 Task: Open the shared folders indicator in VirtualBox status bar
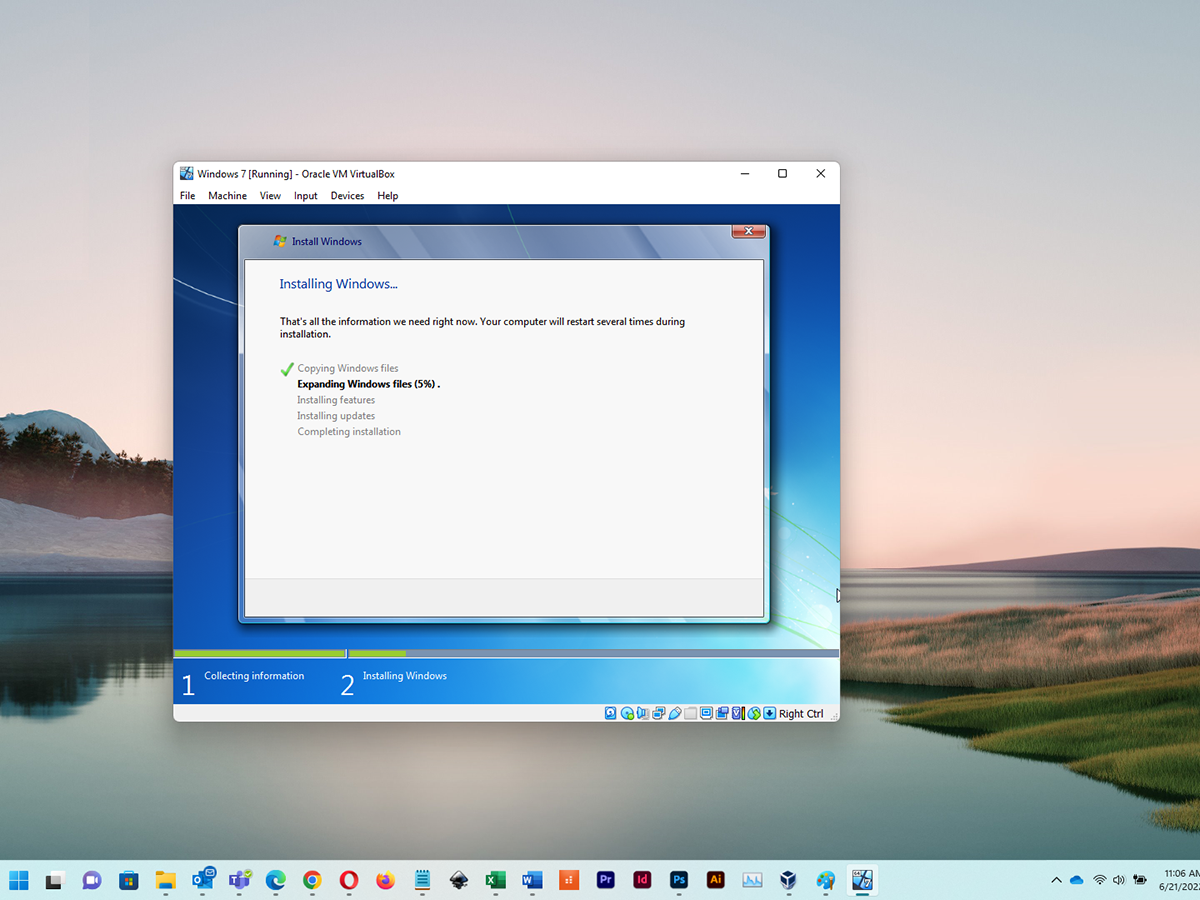tap(691, 713)
